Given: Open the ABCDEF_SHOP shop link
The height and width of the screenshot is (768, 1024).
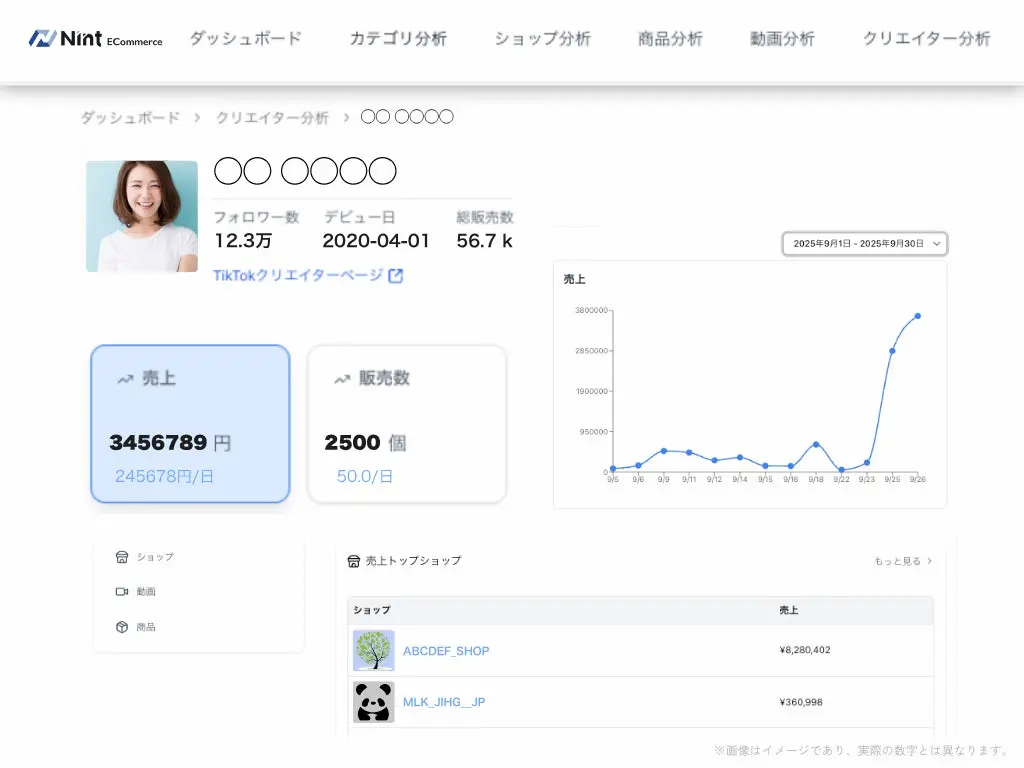Looking at the screenshot, I should click(x=446, y=651).
